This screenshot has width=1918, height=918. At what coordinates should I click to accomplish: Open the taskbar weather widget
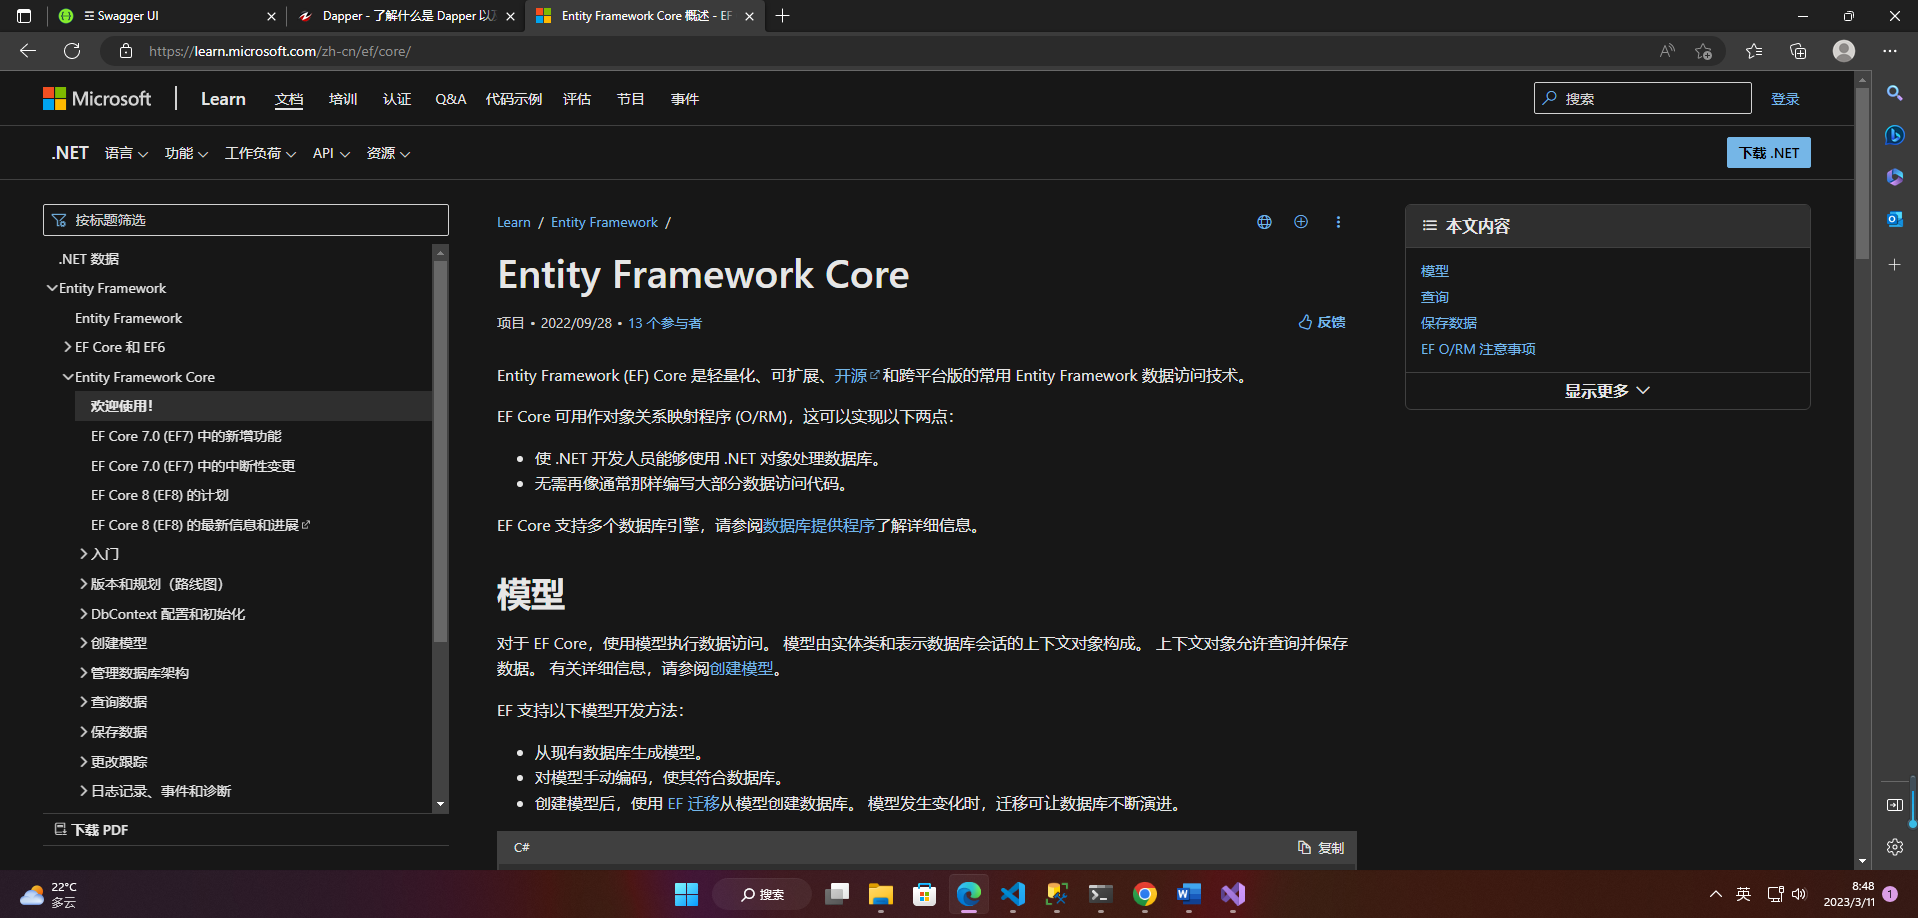[48, 894]
